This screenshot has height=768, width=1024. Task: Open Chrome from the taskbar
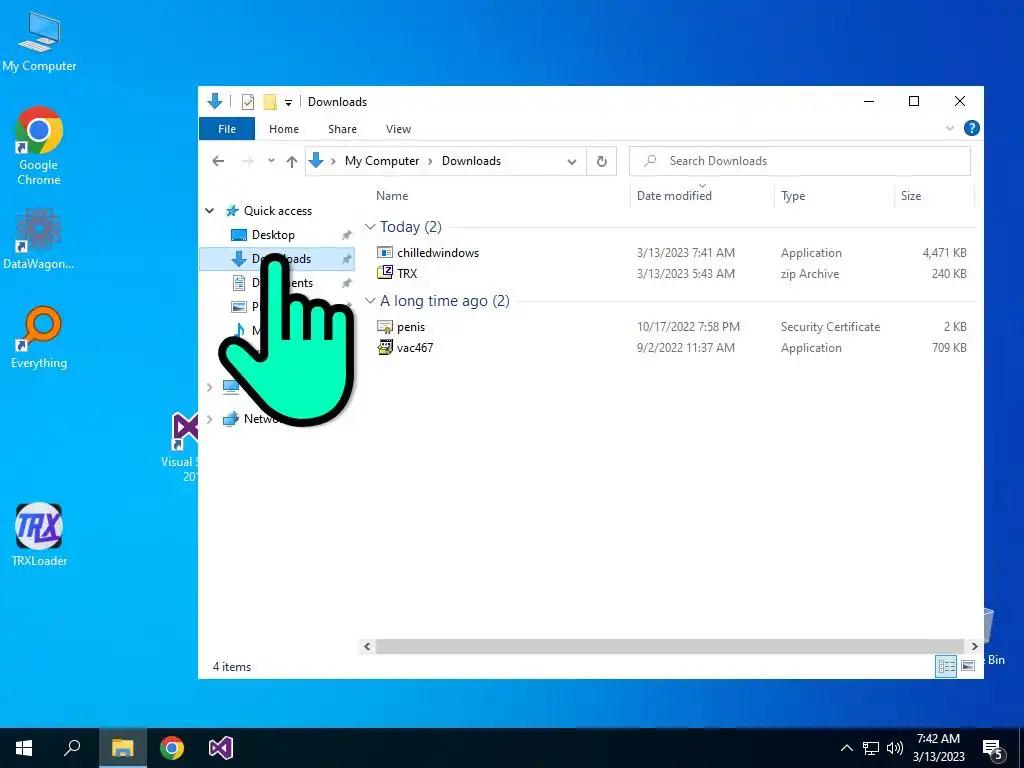[x=172, y=748]
